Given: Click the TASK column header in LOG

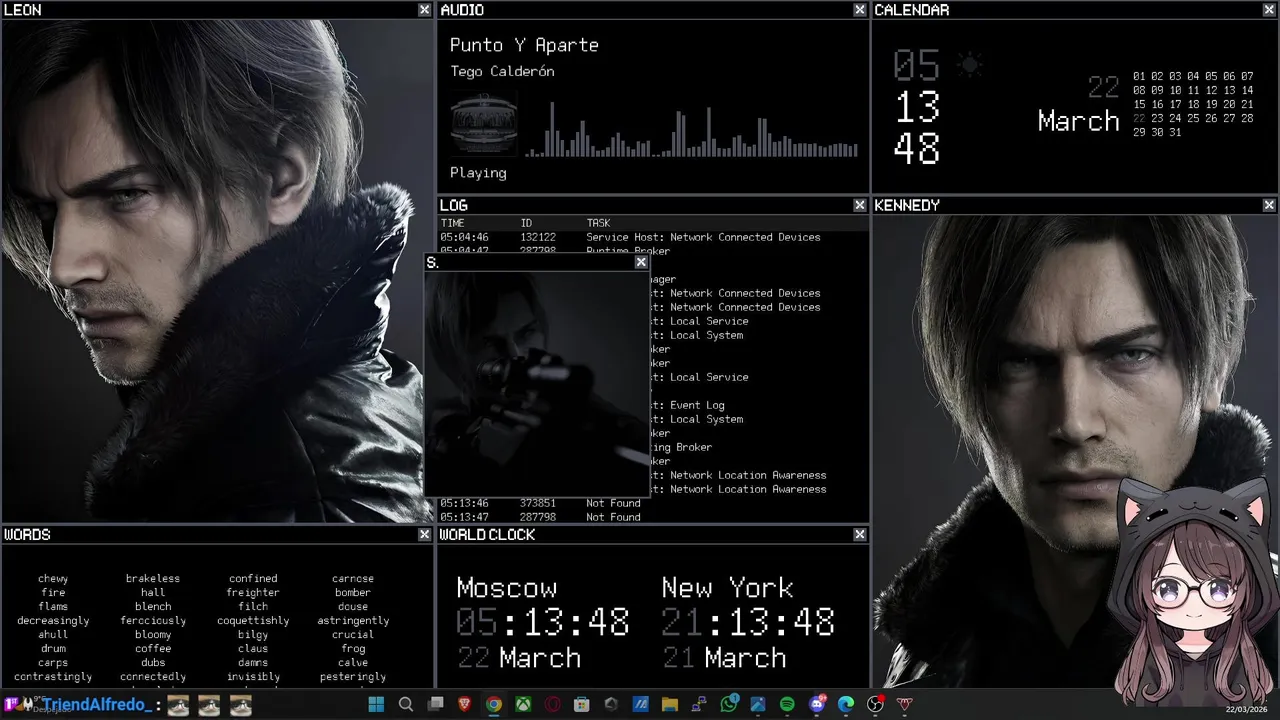Looking at the screenshot, I should click(x=598, y=223).
